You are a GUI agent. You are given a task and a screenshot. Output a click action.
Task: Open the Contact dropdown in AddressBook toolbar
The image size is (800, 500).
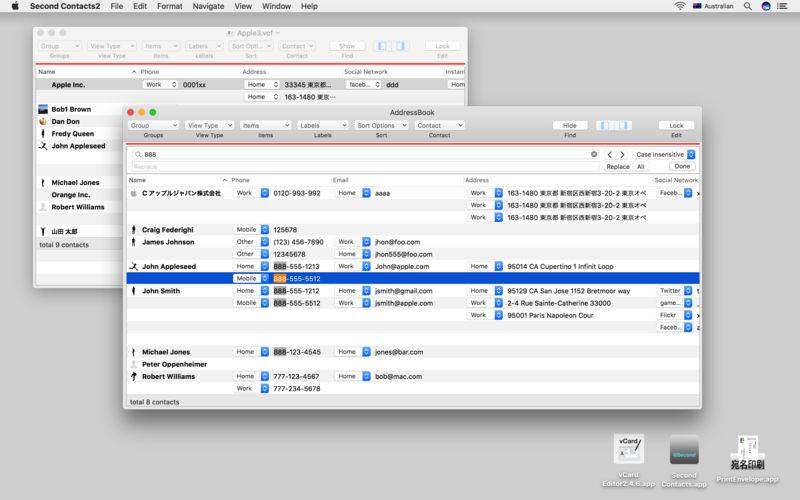click(439, 126)
